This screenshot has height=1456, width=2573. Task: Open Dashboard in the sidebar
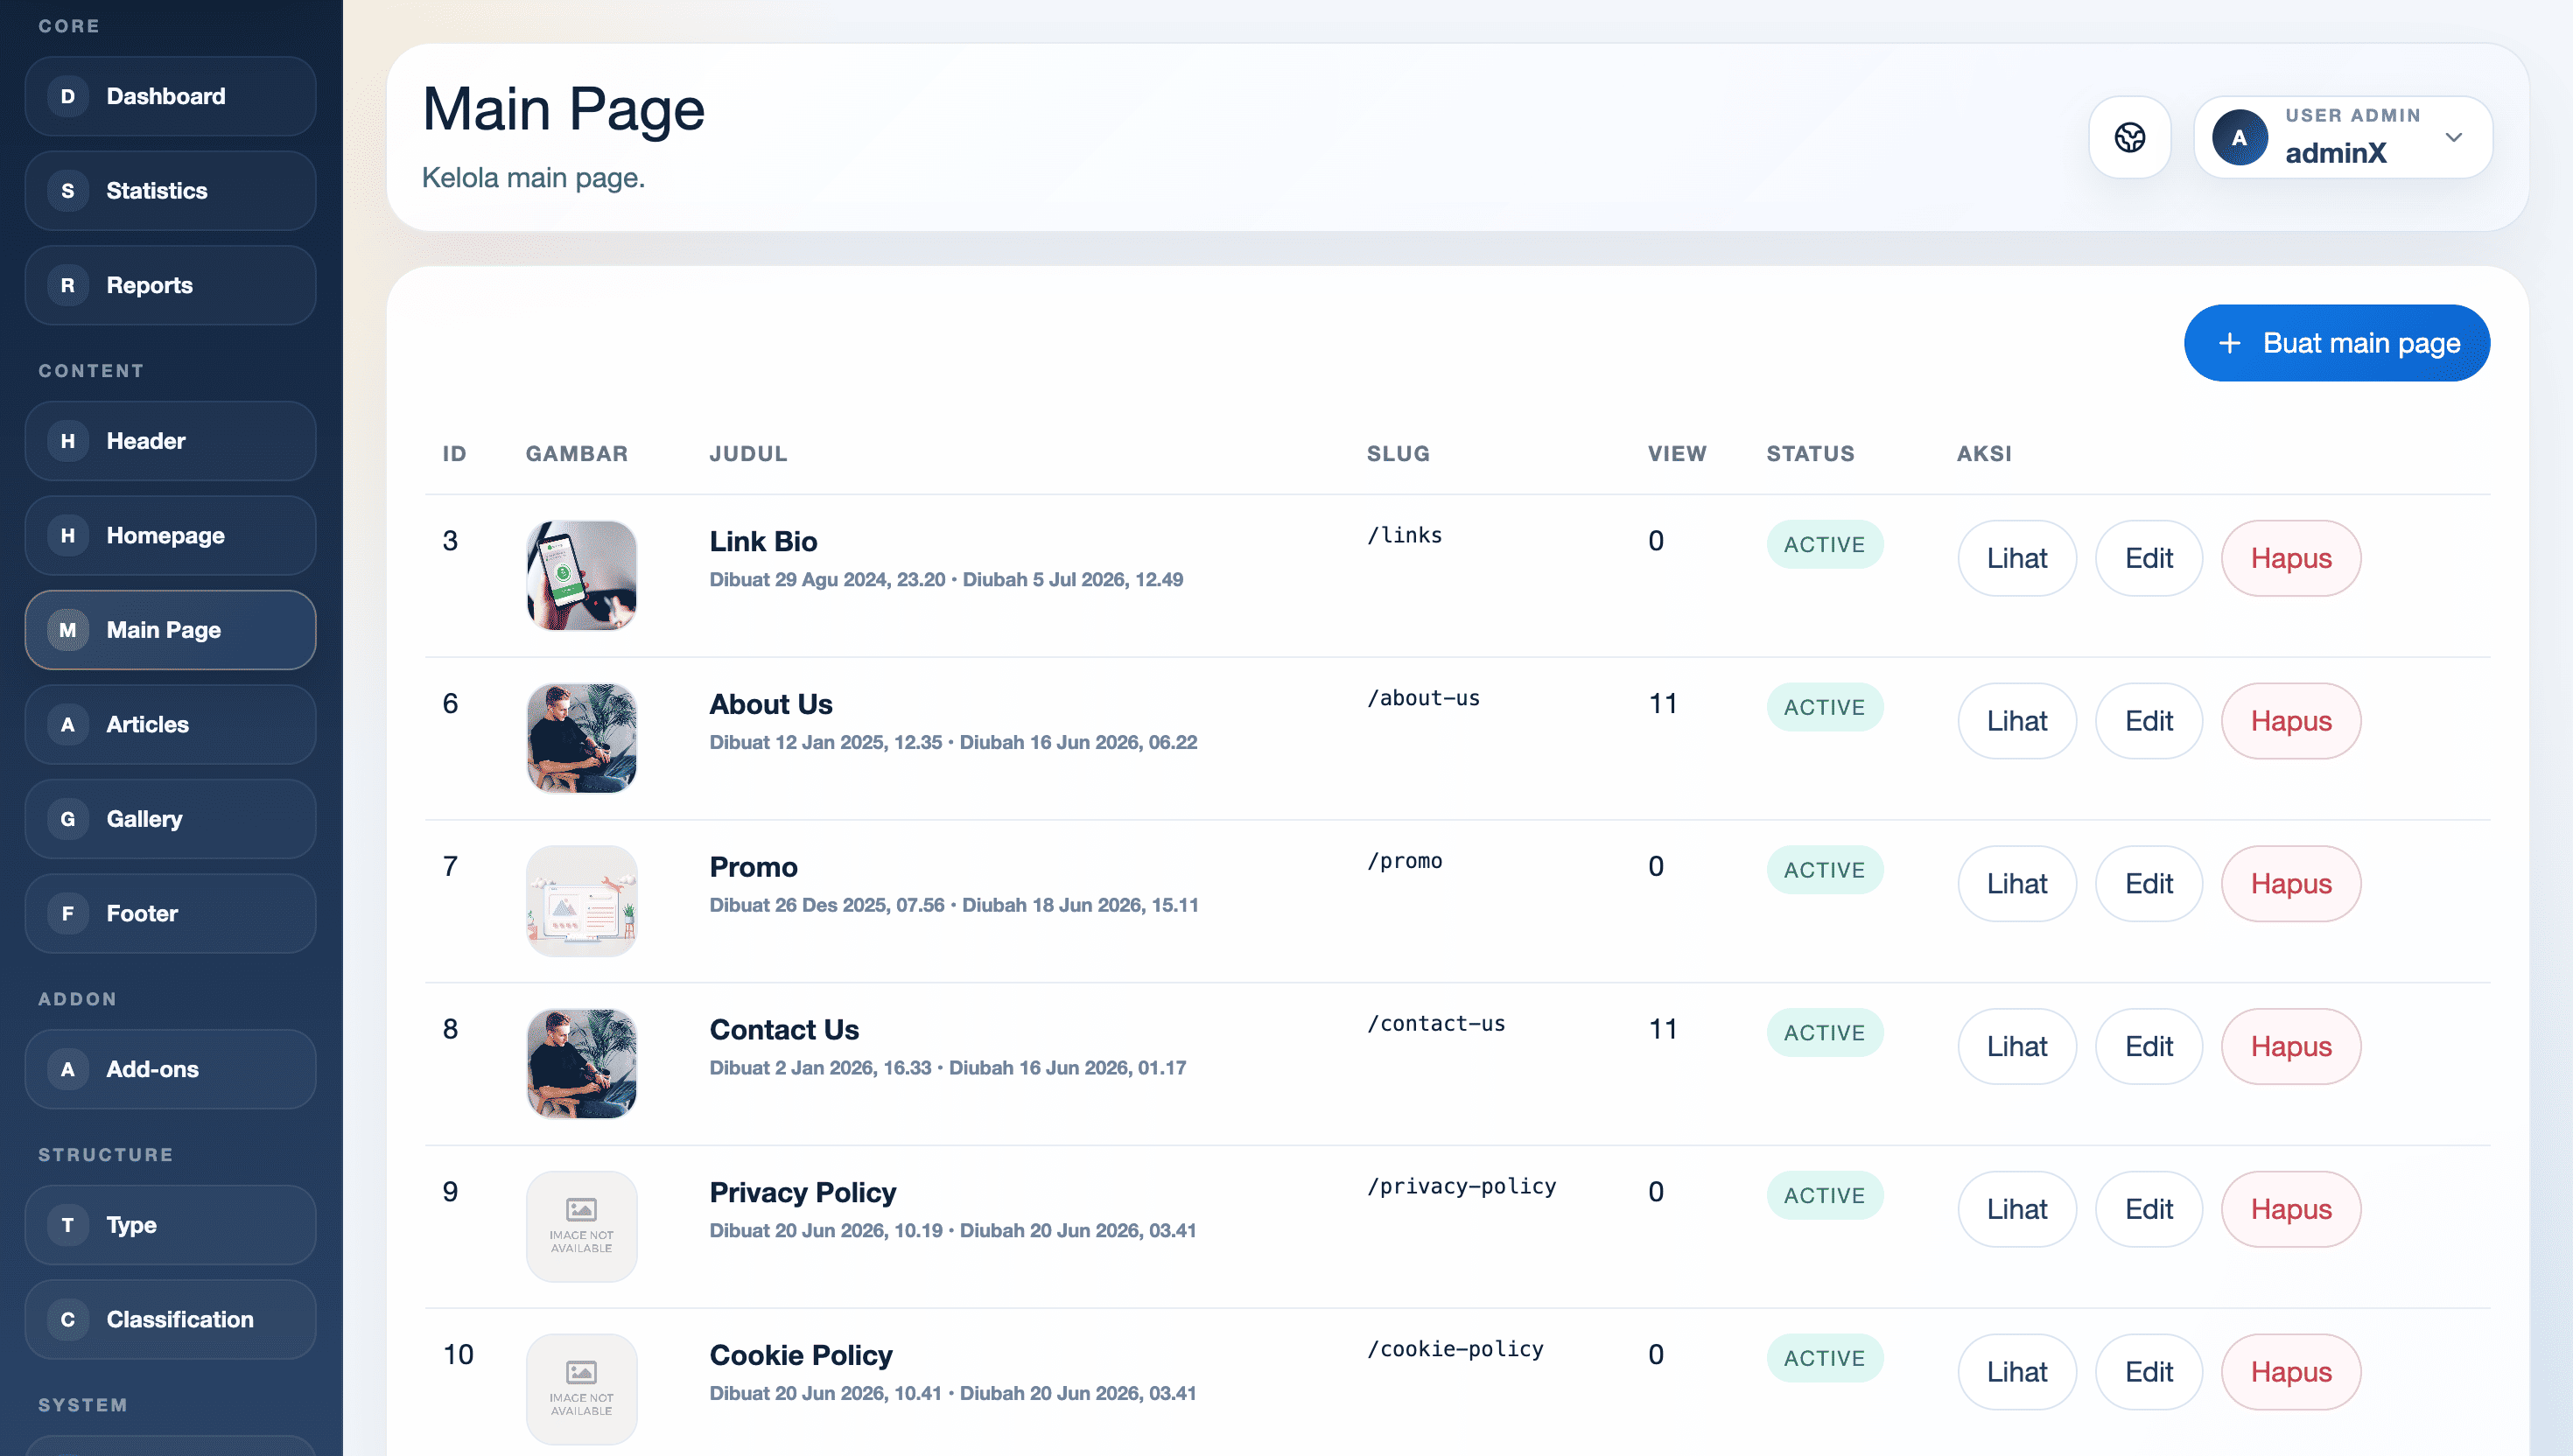coord(170,96)
